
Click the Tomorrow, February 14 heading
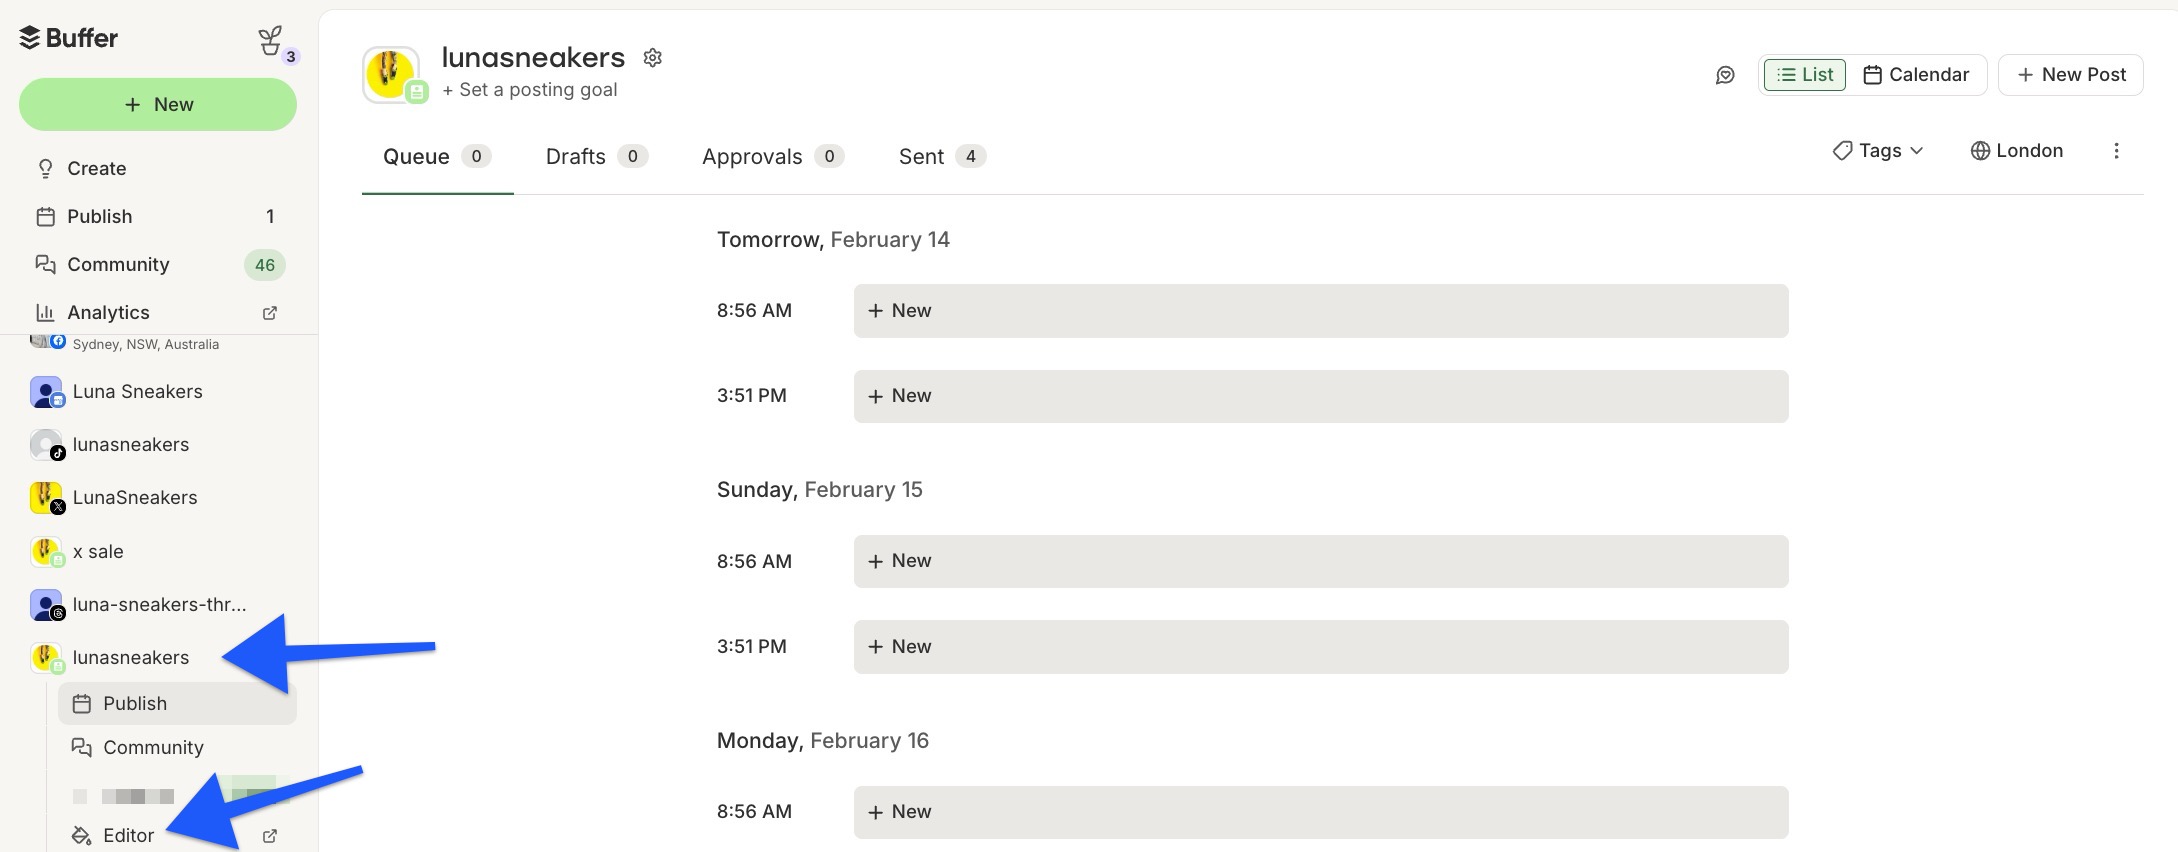(x=833, y=240)
